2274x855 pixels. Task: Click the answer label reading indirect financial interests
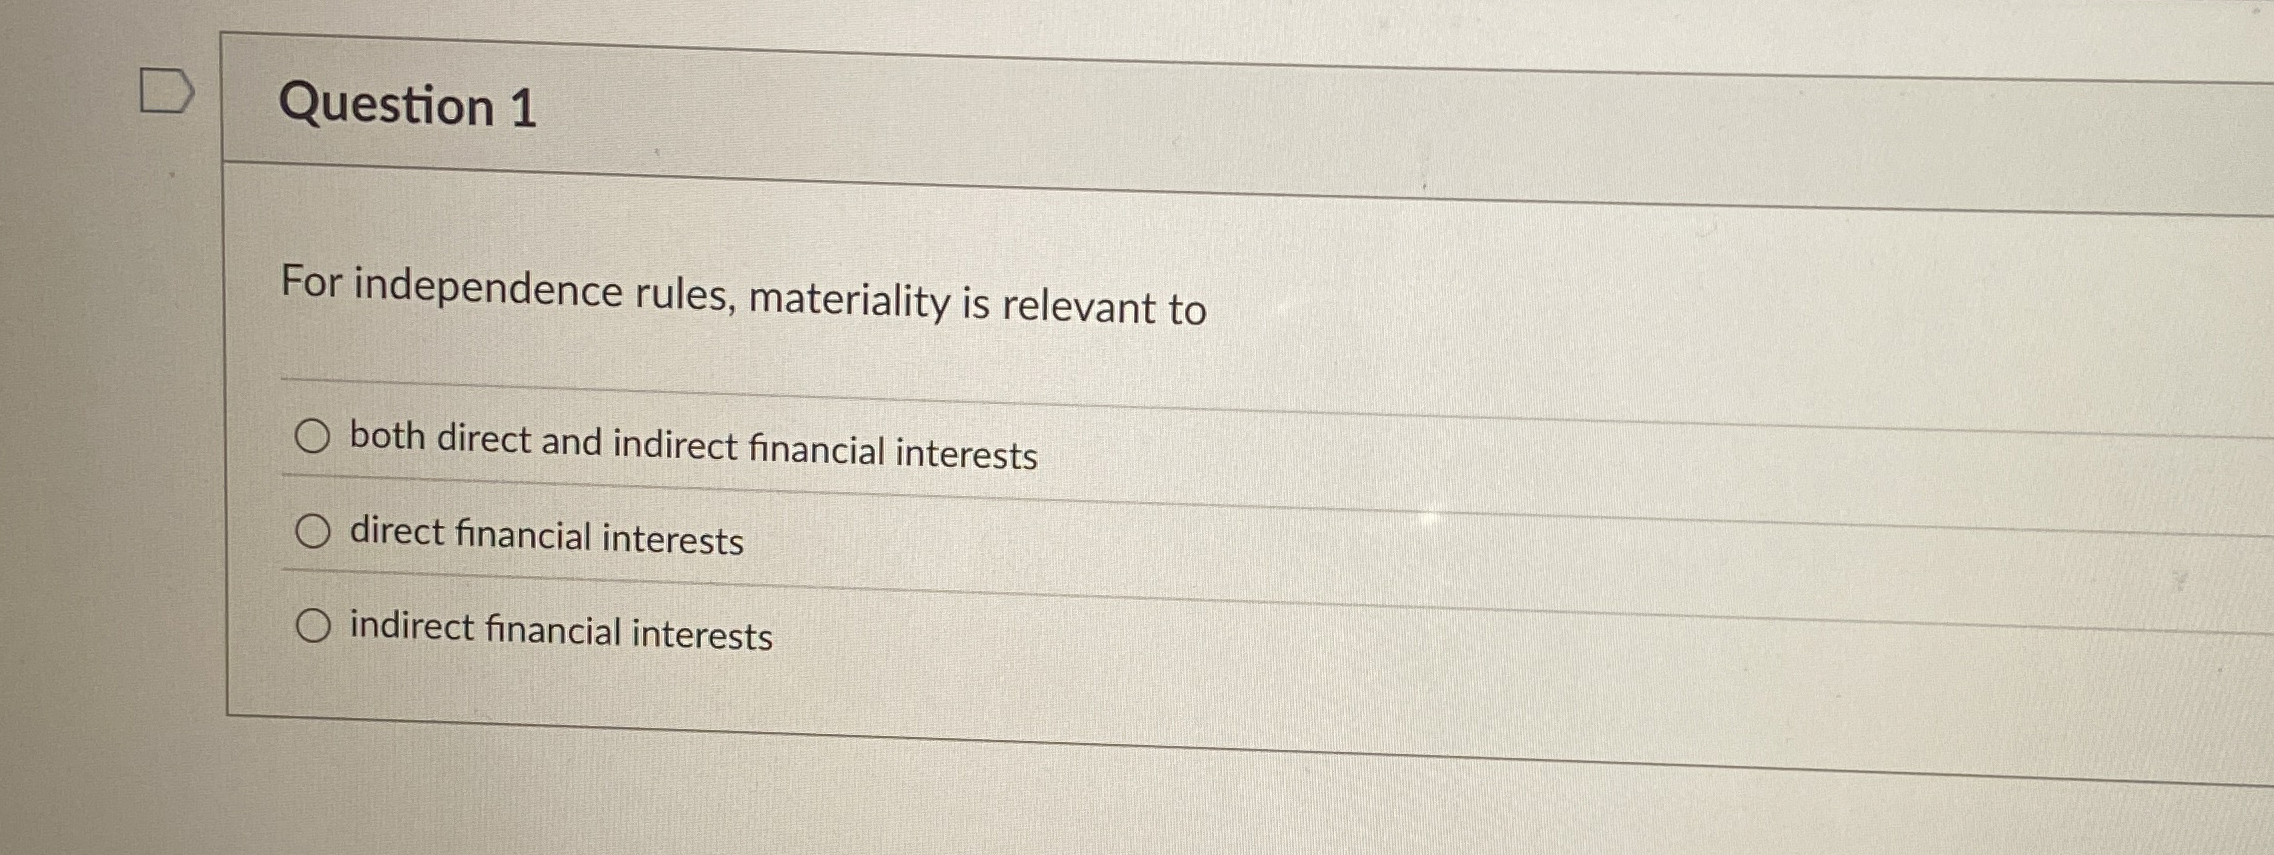559,630
